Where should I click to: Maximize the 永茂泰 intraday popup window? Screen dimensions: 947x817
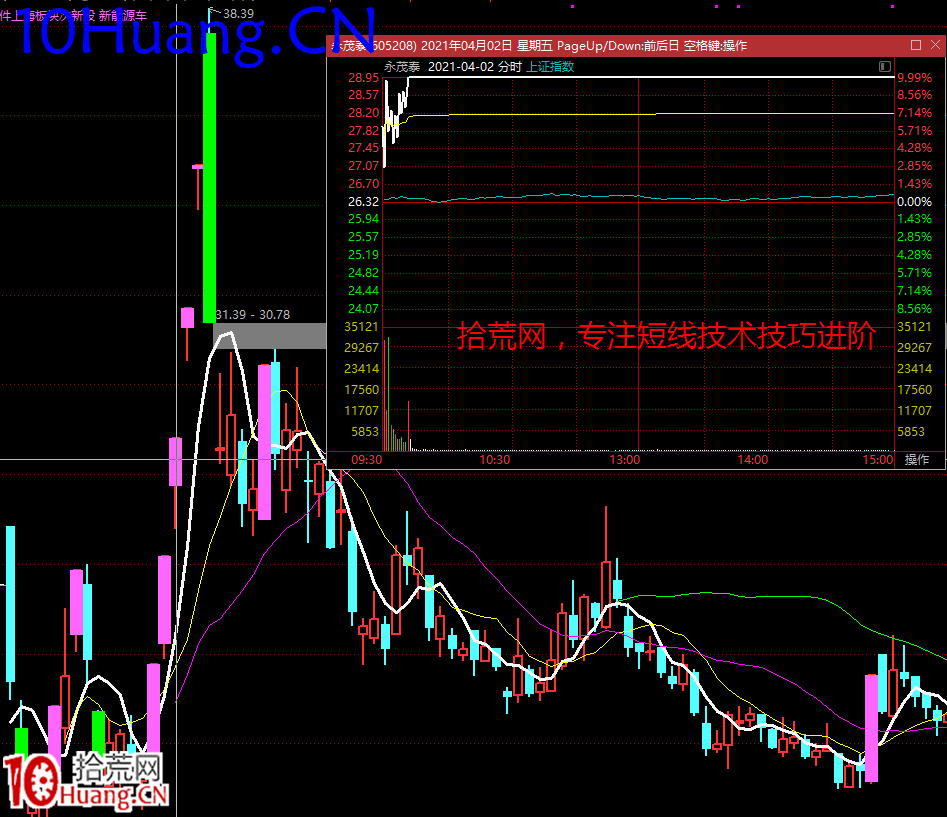[x=916, y=45]
